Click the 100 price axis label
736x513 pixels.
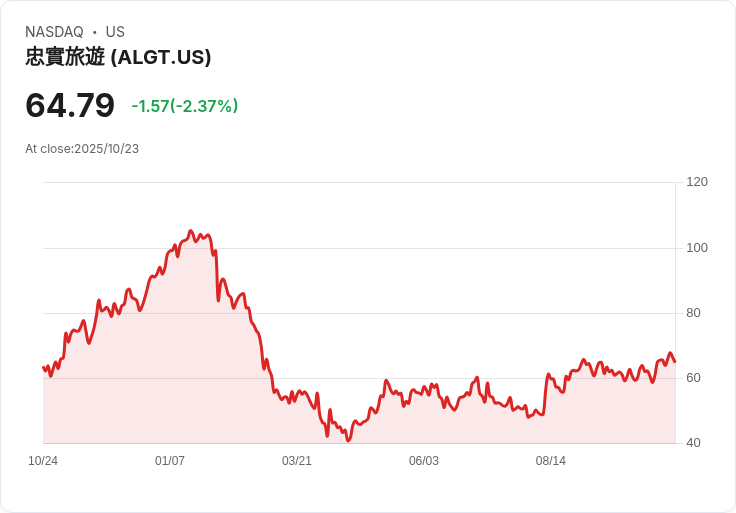tap(697, 247)
